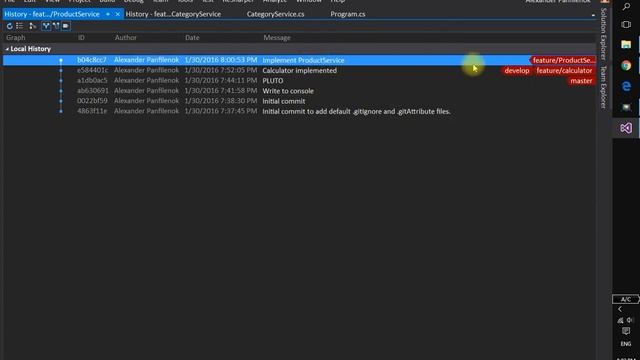The width and height of the screenshot is (640, 360).
Task: Select commit 'Calculator implemented'
Action: pos(299,71)
